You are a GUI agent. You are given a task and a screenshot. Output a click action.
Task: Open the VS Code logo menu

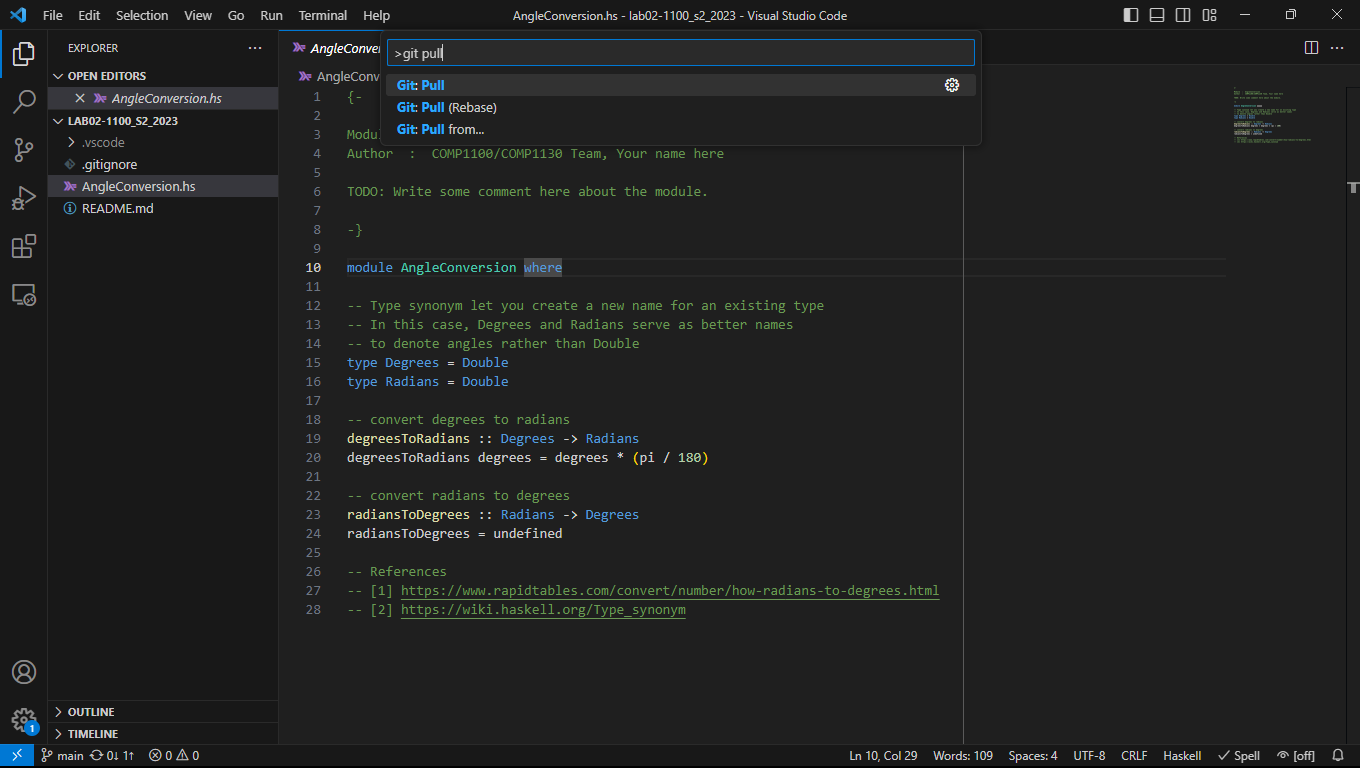pyautogui.click(x=17, y=15)
